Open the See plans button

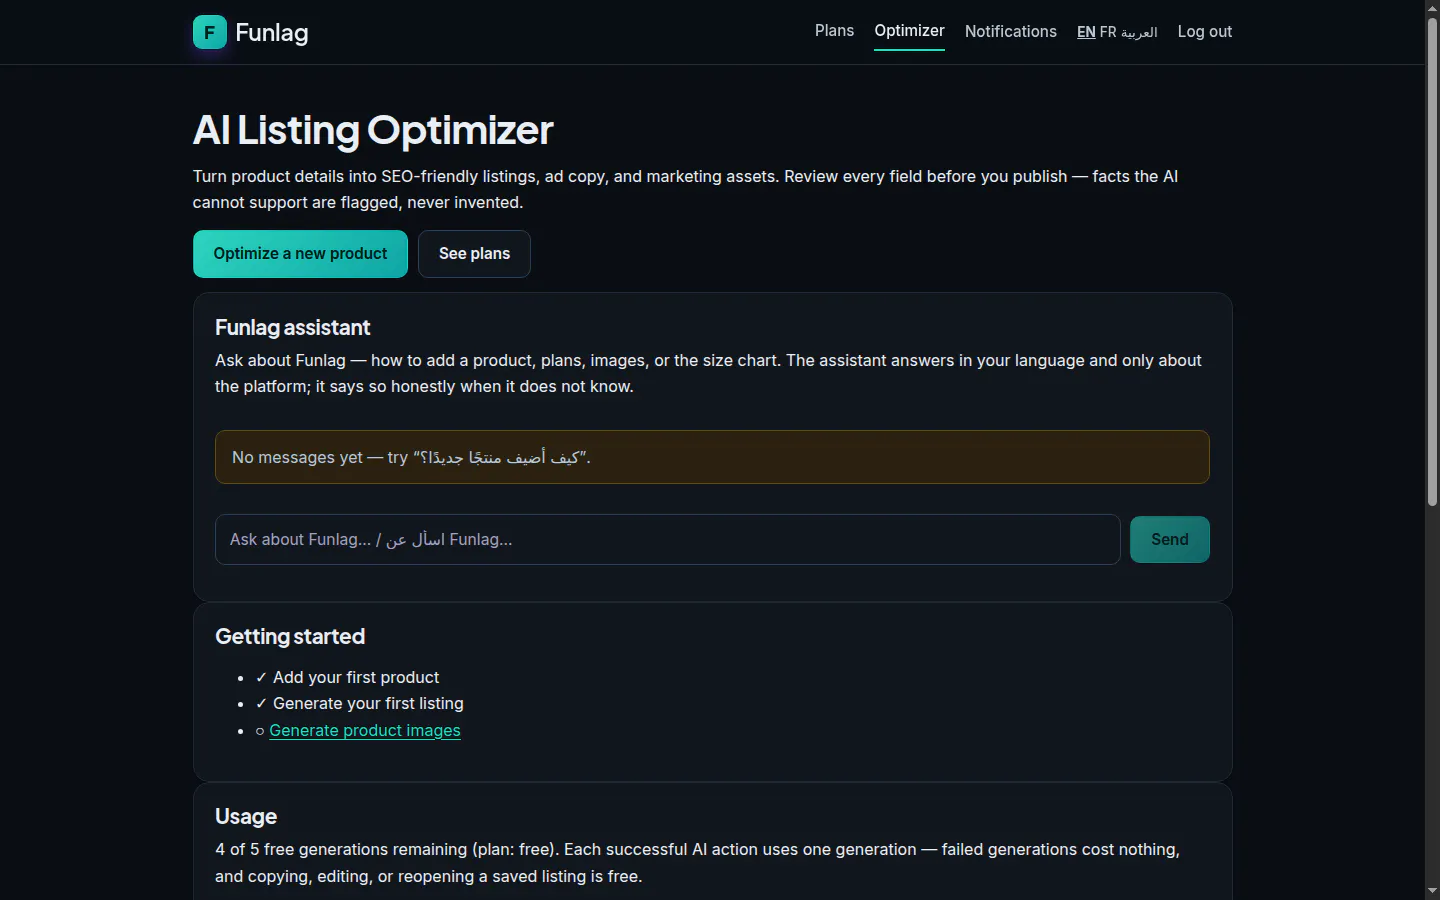[474, 254]
